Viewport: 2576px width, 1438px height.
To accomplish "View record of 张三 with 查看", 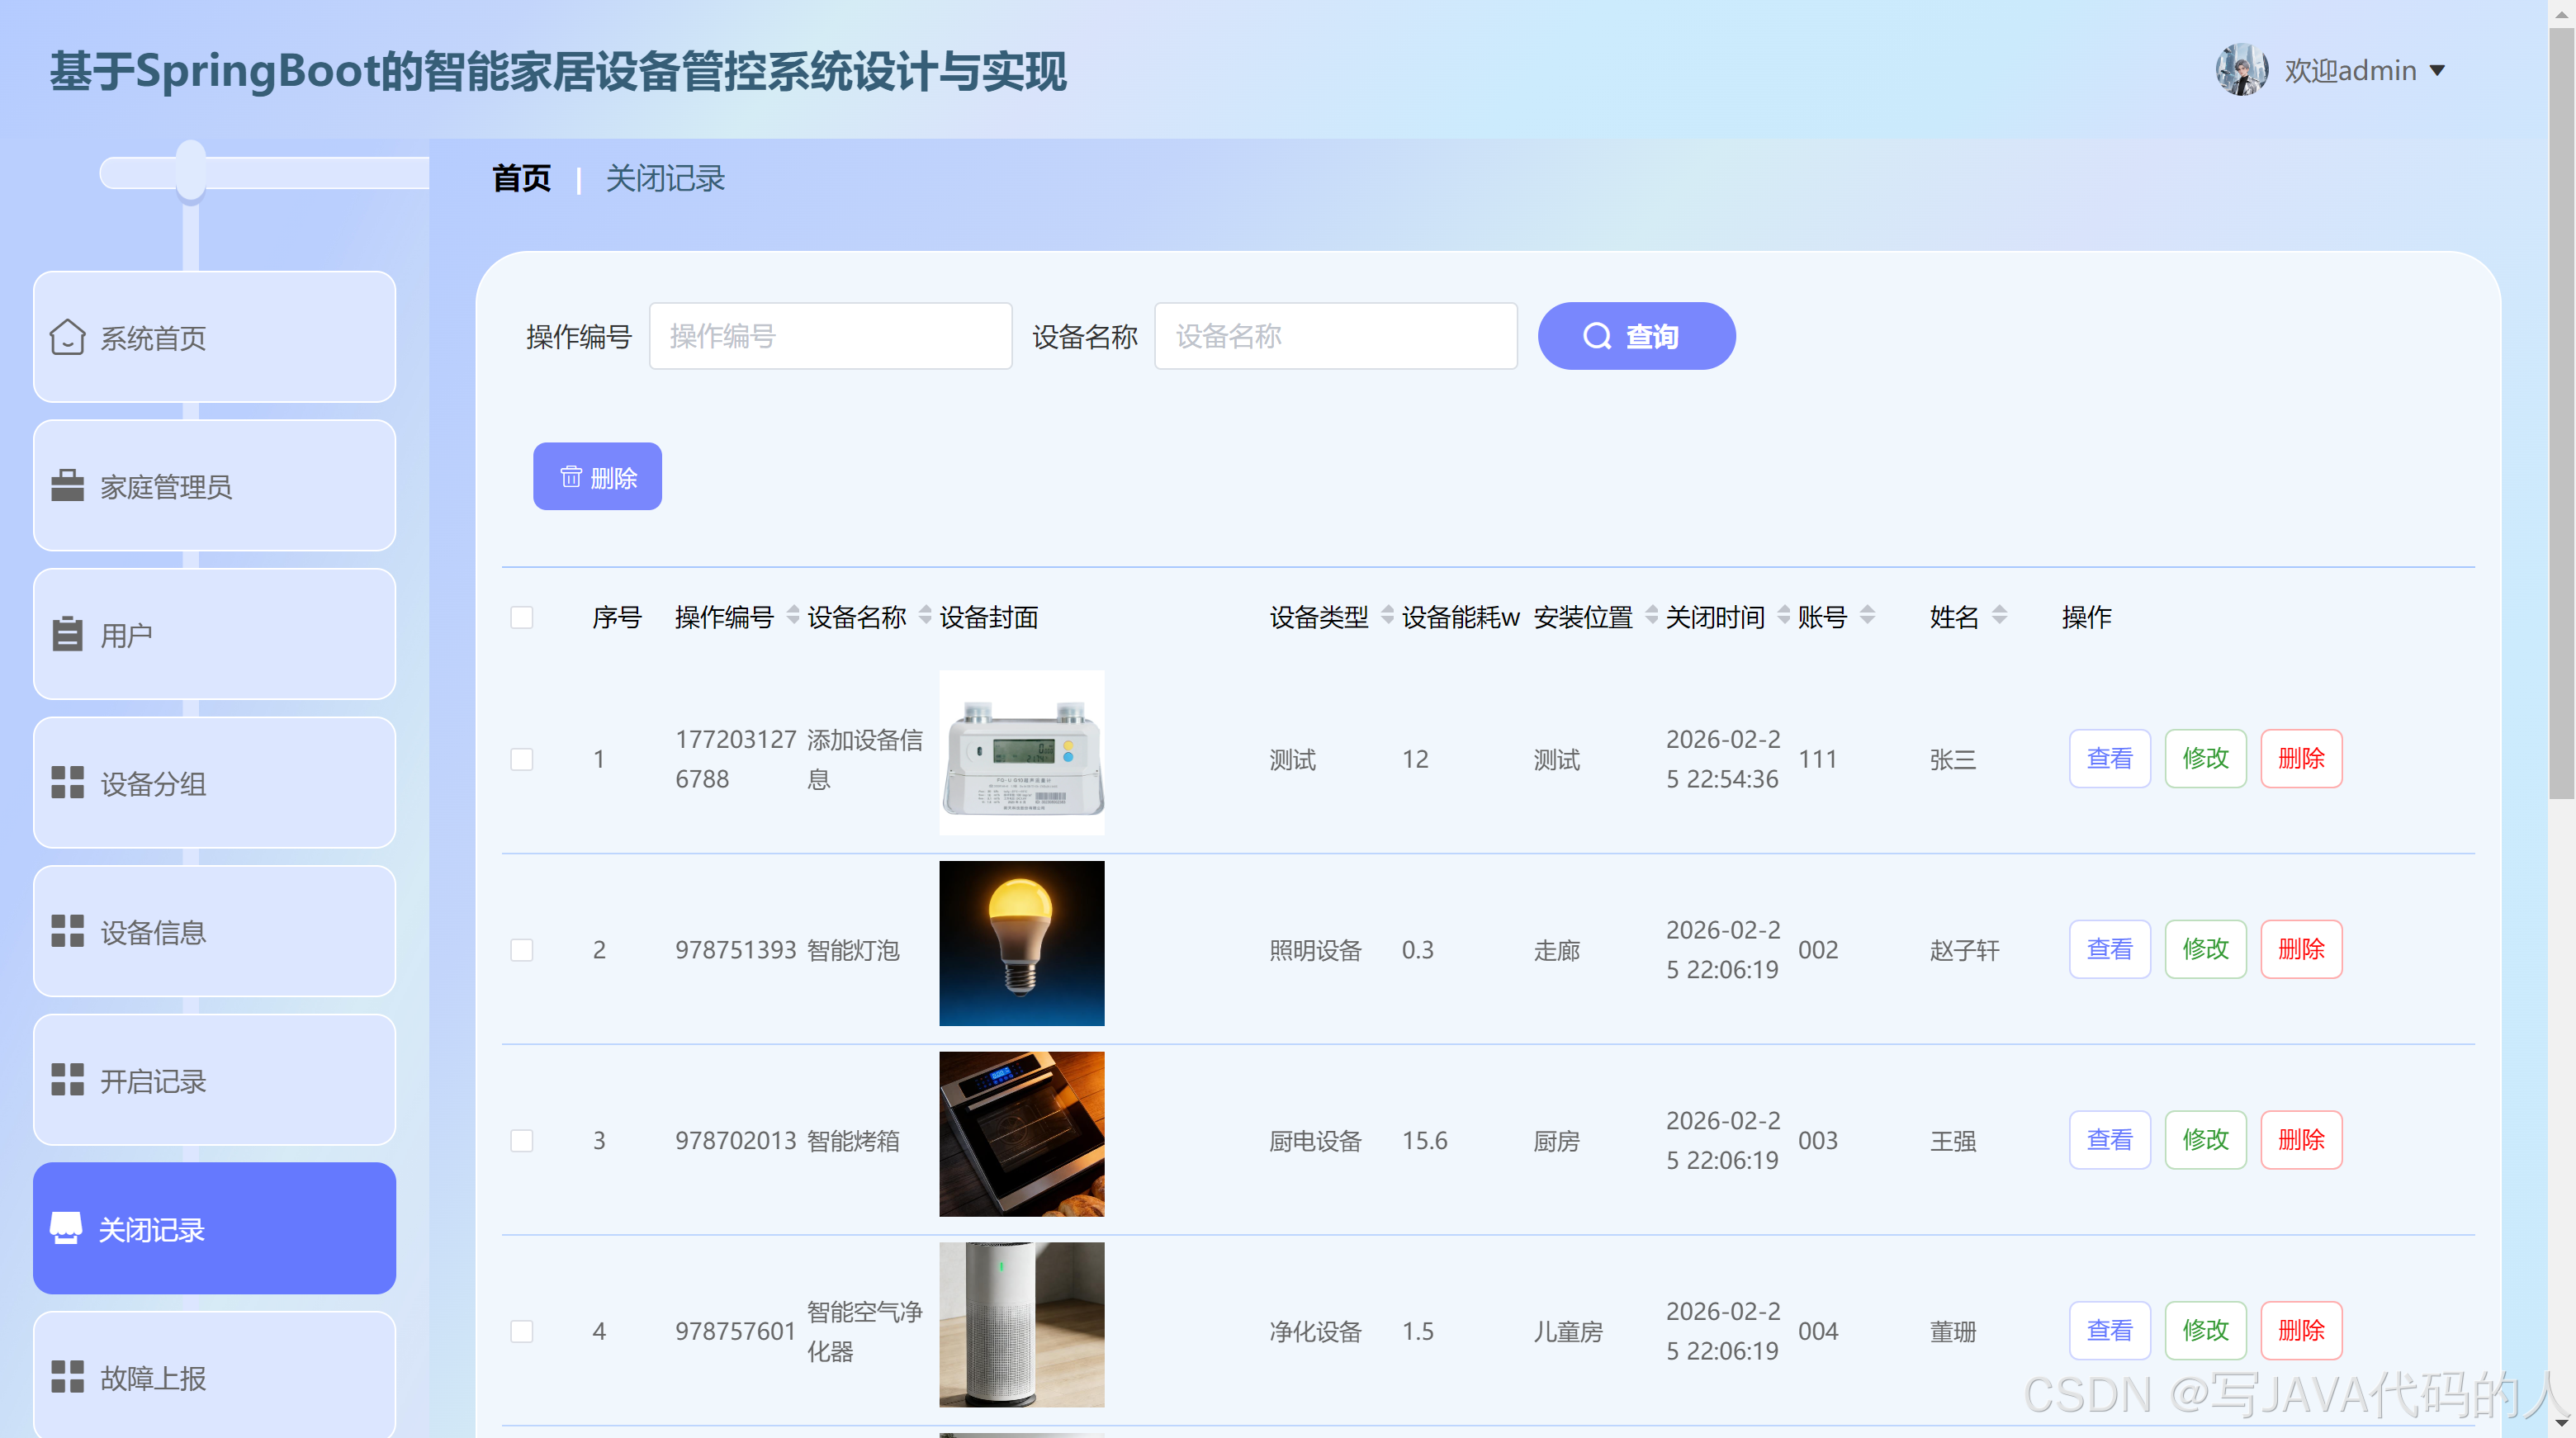I will click(x=2109, y=758).
